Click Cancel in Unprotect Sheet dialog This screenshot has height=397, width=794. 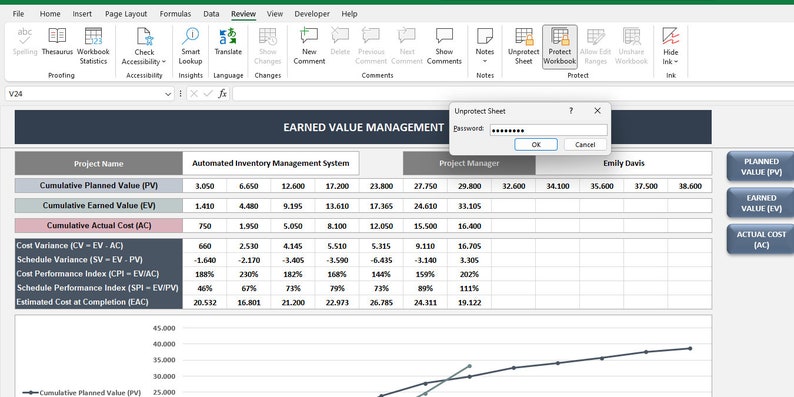[585, 145]
